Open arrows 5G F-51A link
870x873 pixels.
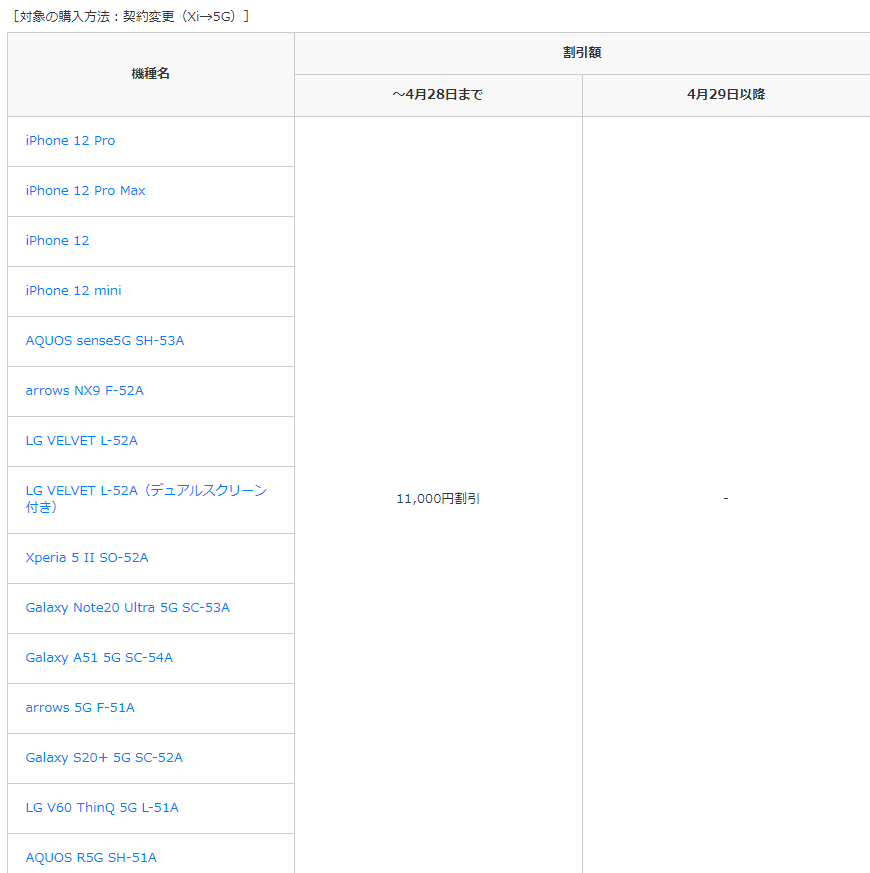click(x=80, y=708)
